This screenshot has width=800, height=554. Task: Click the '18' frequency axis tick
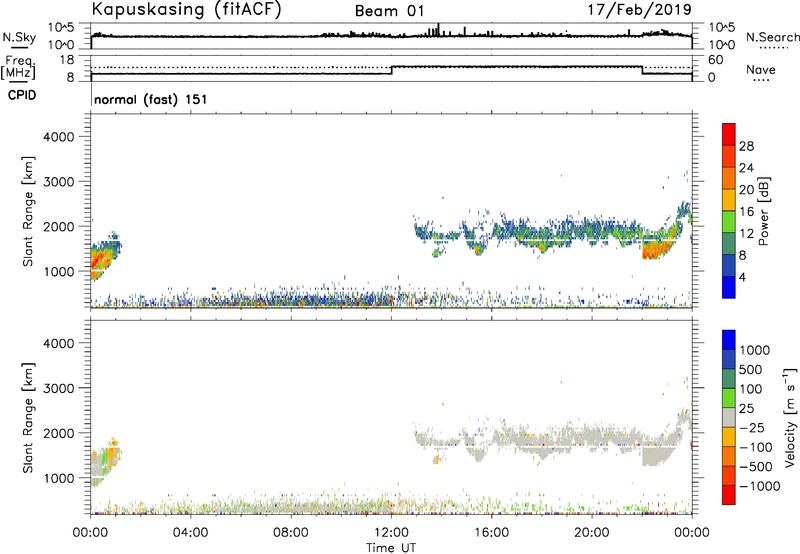coord(67,60)
